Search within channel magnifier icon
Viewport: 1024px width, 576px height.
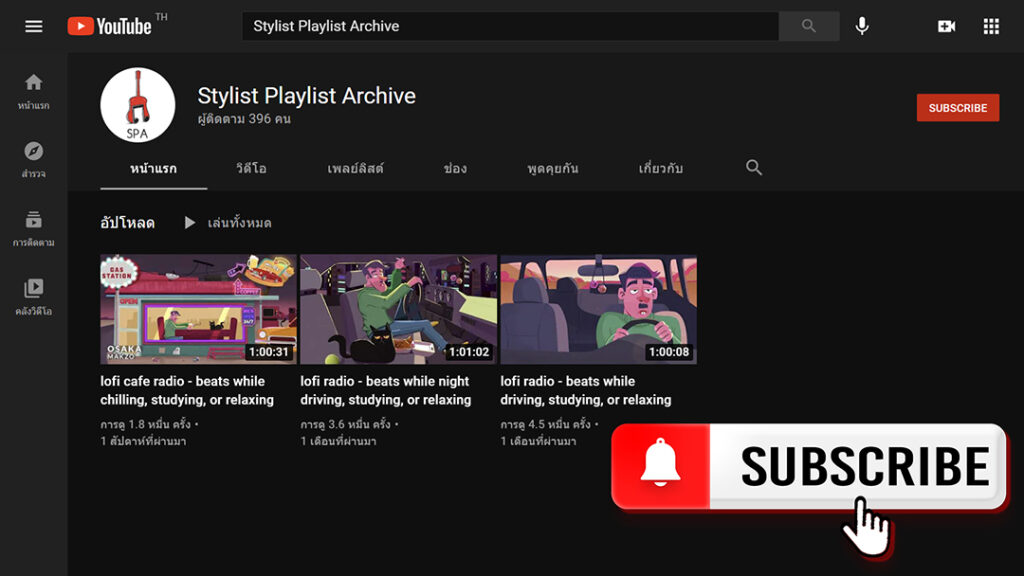coord(754,168)
